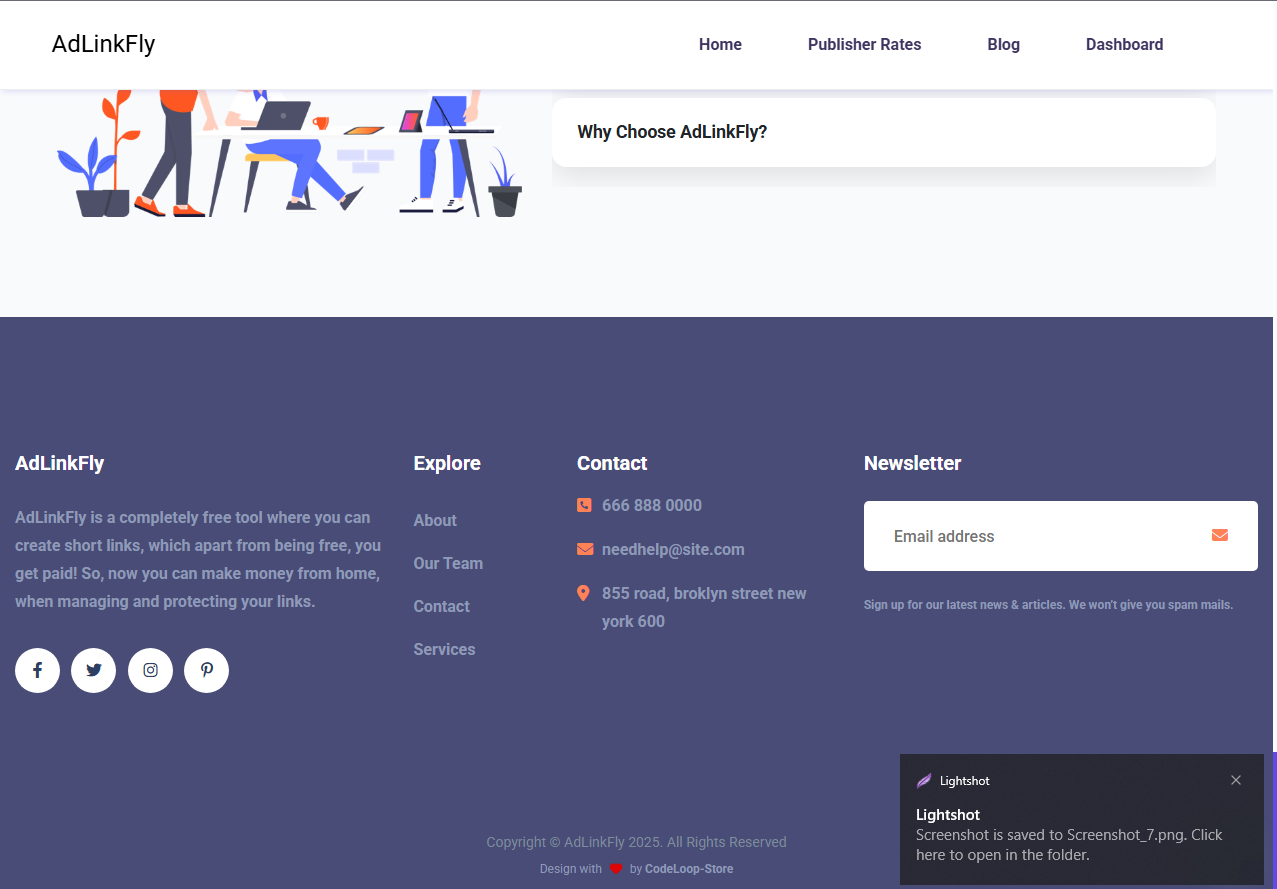Click the Lightshot feather icon in notification
Image resolution: width=1277 pixels, height=889 pixels.
click(924, 781)
